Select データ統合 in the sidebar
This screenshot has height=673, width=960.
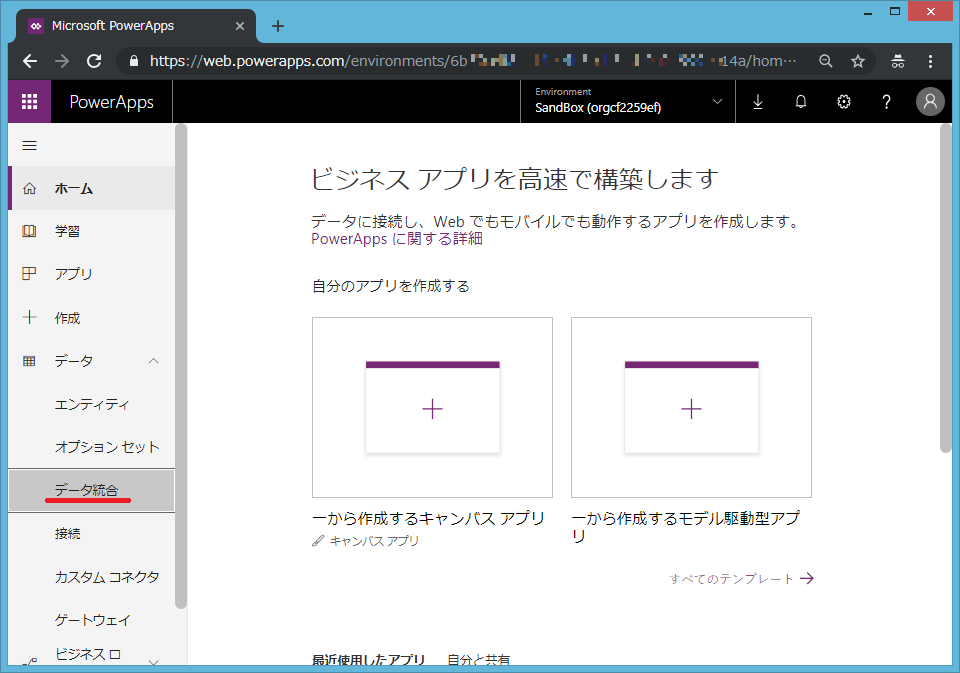(x=92, y=491)
